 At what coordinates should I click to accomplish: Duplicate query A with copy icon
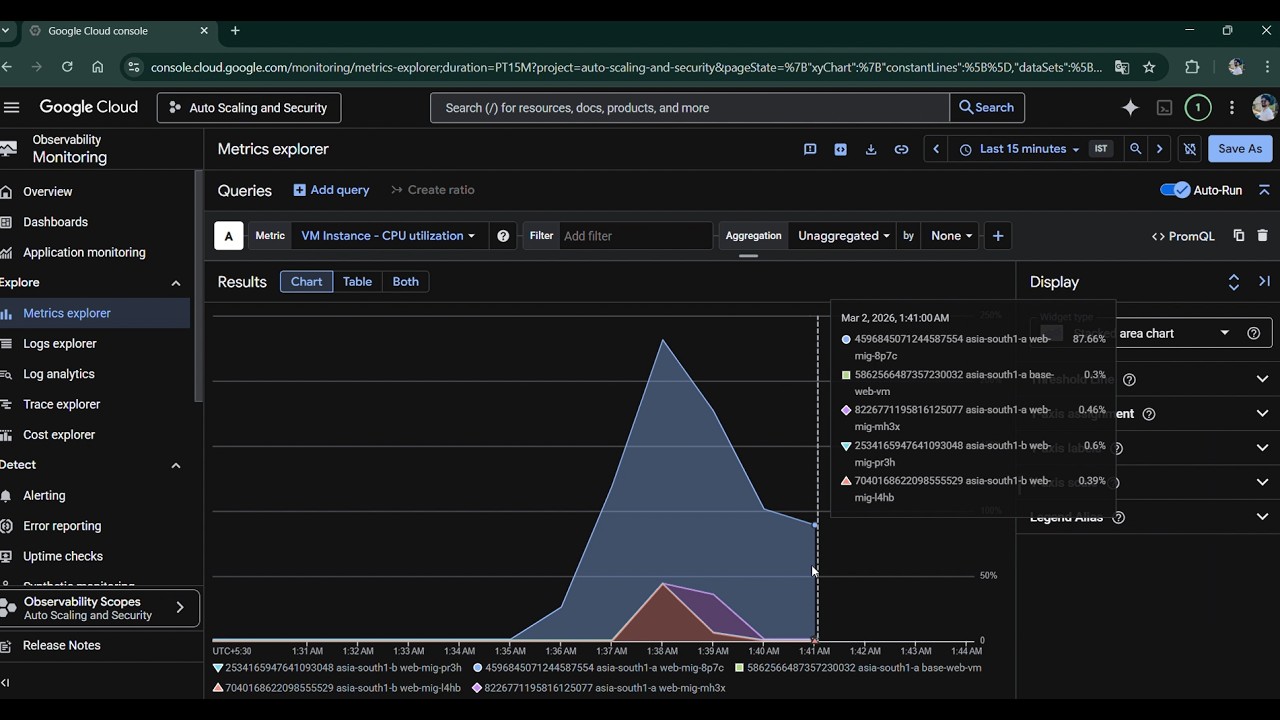(1238, 236)
